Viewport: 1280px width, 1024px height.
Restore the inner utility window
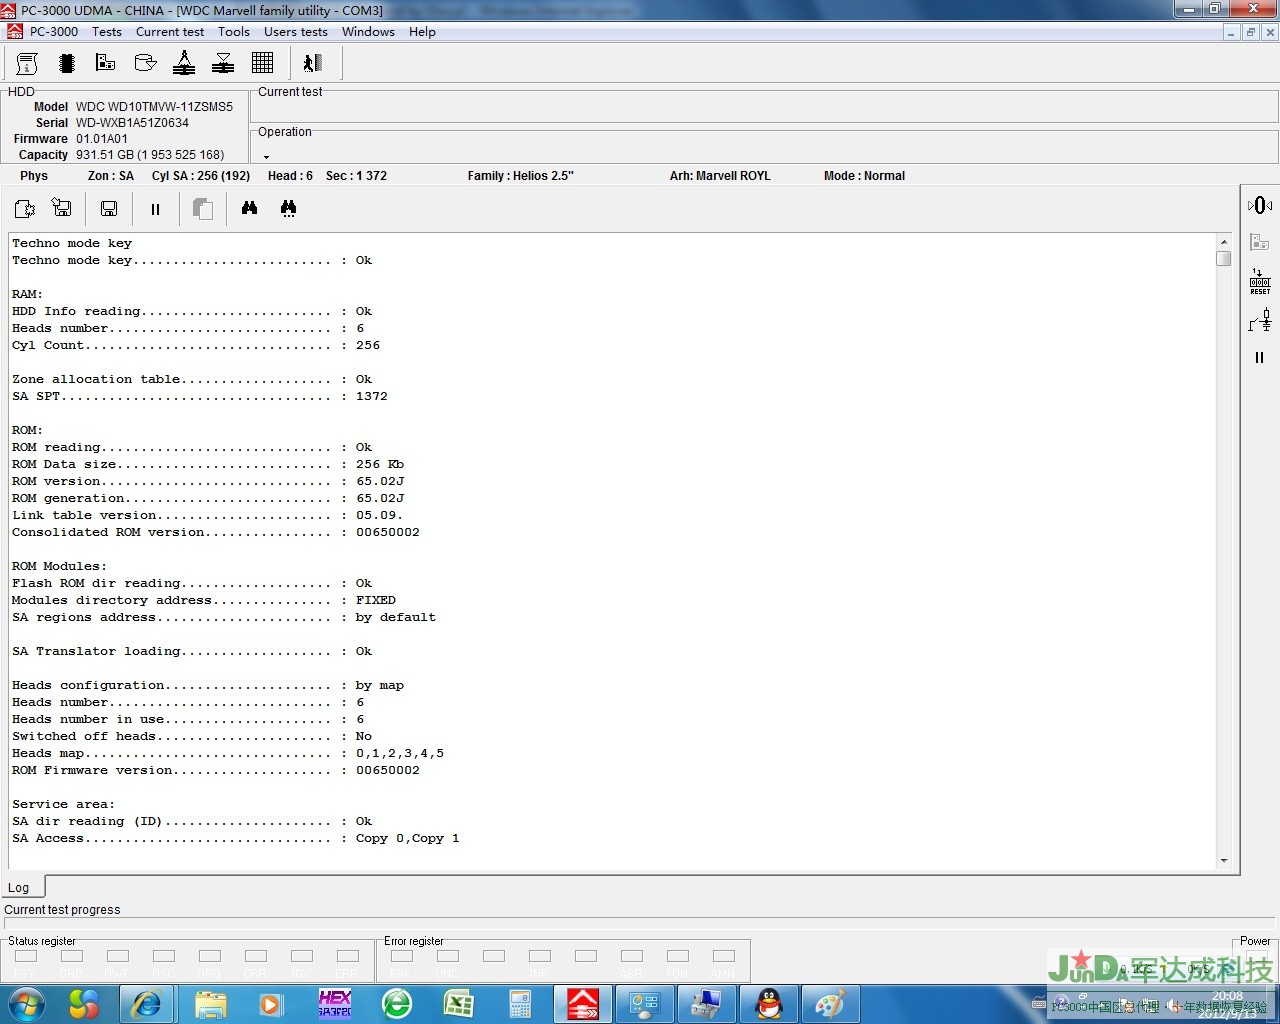point(1250,32)
